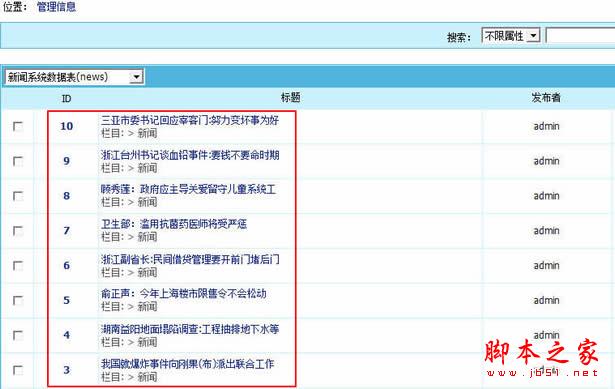Check the box for row ID 7

18,231
